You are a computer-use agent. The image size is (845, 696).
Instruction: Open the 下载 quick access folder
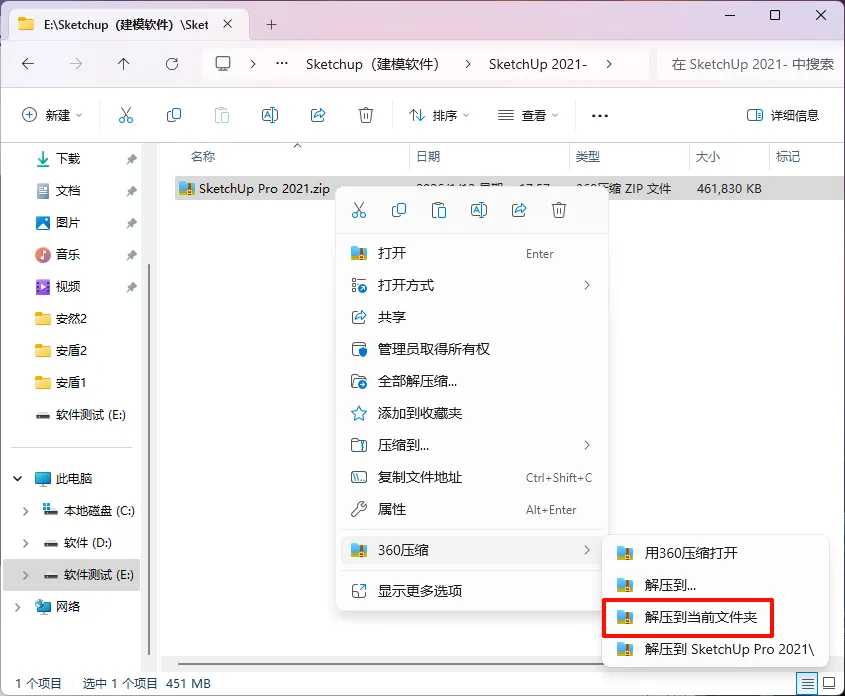[x=68, y=158]
